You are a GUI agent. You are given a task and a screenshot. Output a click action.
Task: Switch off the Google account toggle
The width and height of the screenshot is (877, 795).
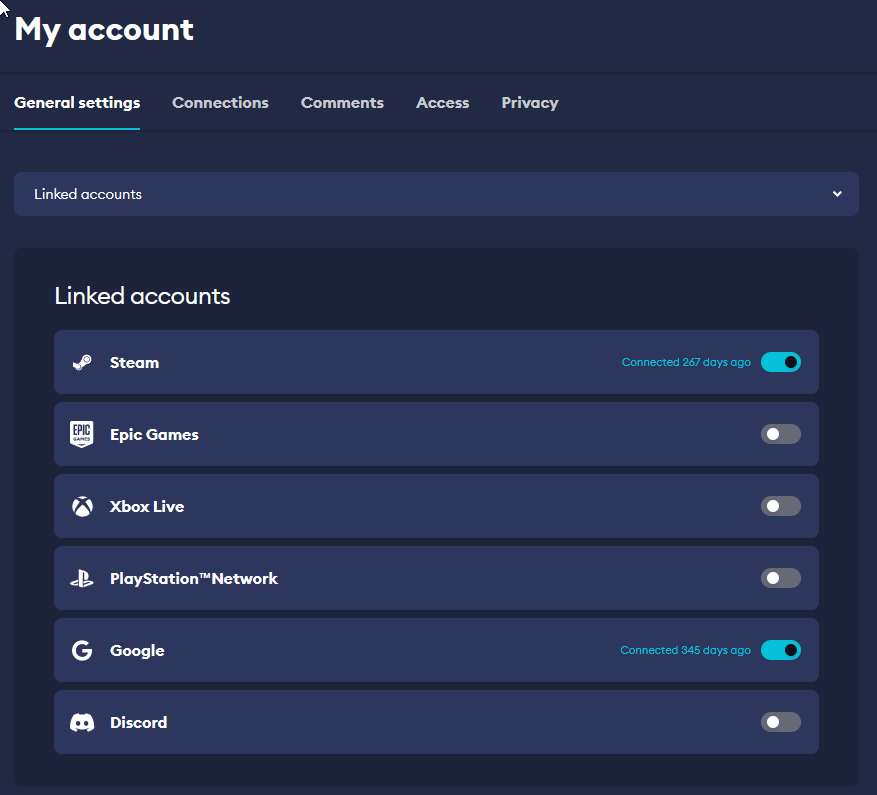pyautogui.click(x=780, y=650)
